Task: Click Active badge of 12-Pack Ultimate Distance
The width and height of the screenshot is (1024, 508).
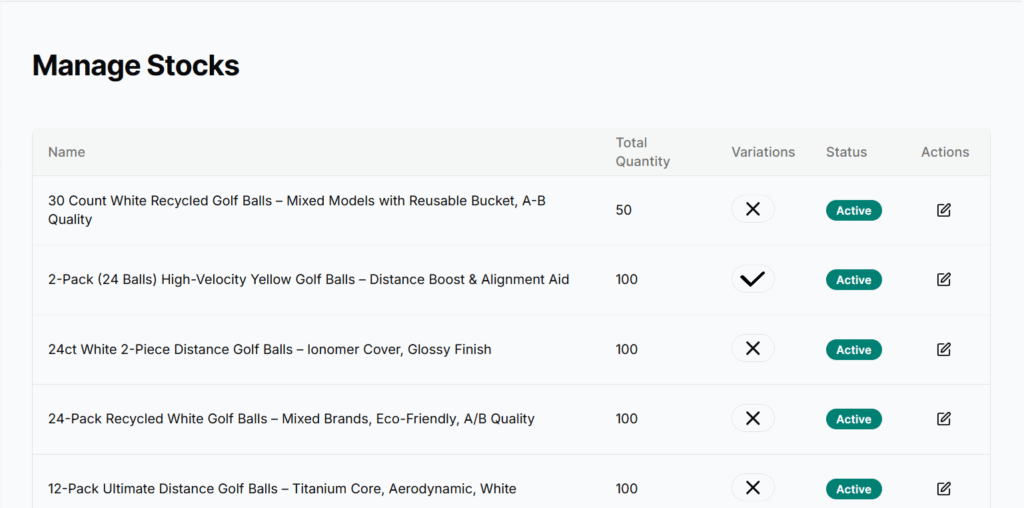Action: tap(853, 489)
